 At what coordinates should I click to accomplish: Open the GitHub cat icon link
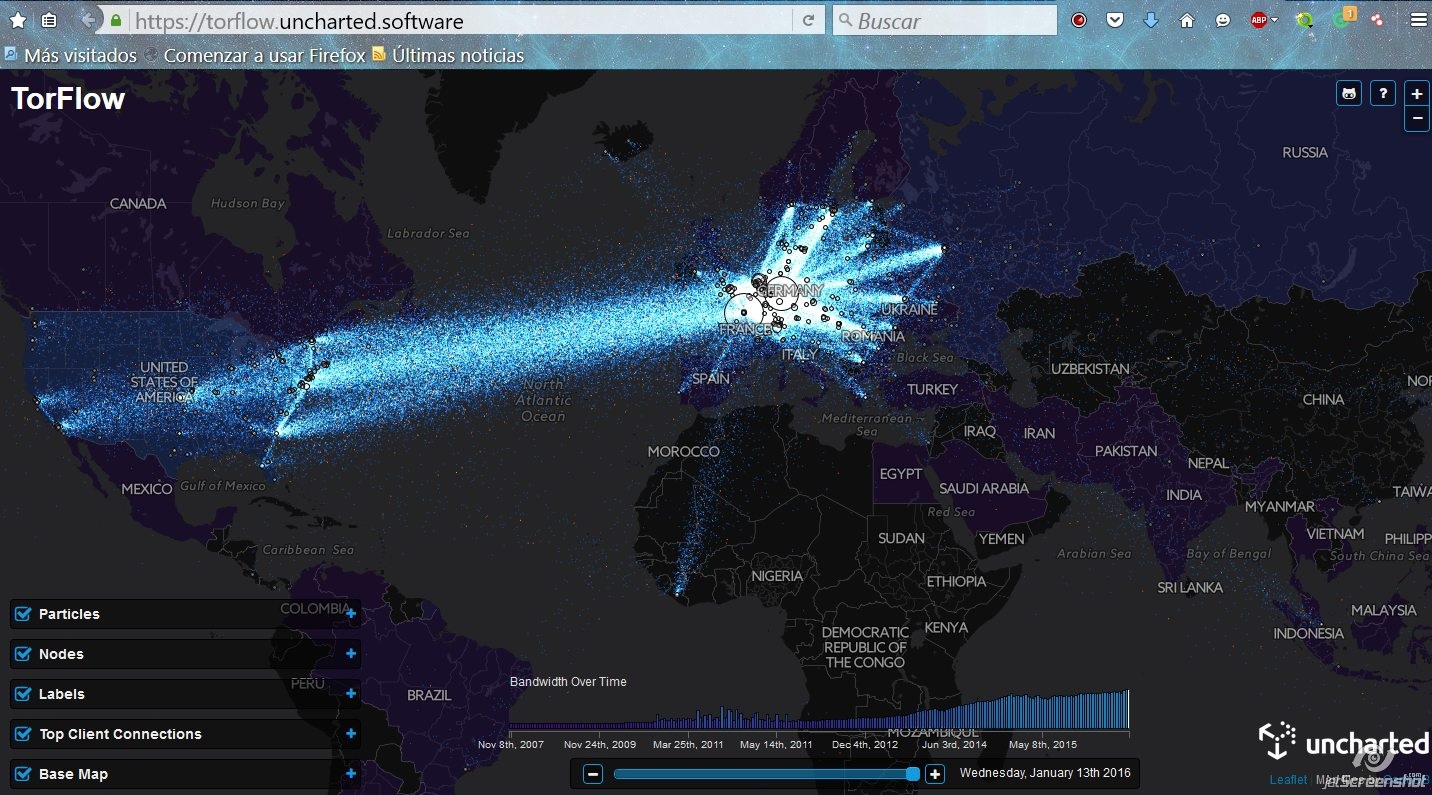tap(1349, 93)
